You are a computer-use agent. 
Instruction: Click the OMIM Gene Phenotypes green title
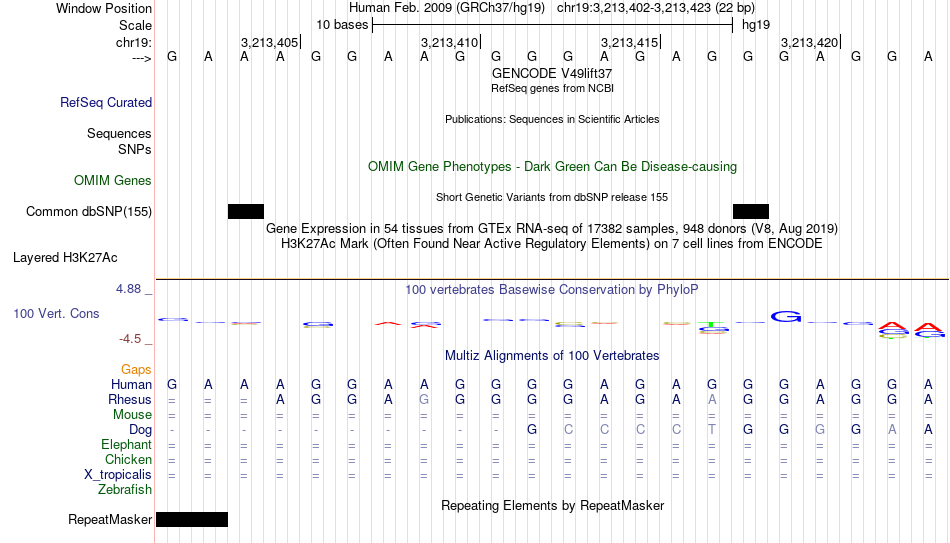pos(552,167)
